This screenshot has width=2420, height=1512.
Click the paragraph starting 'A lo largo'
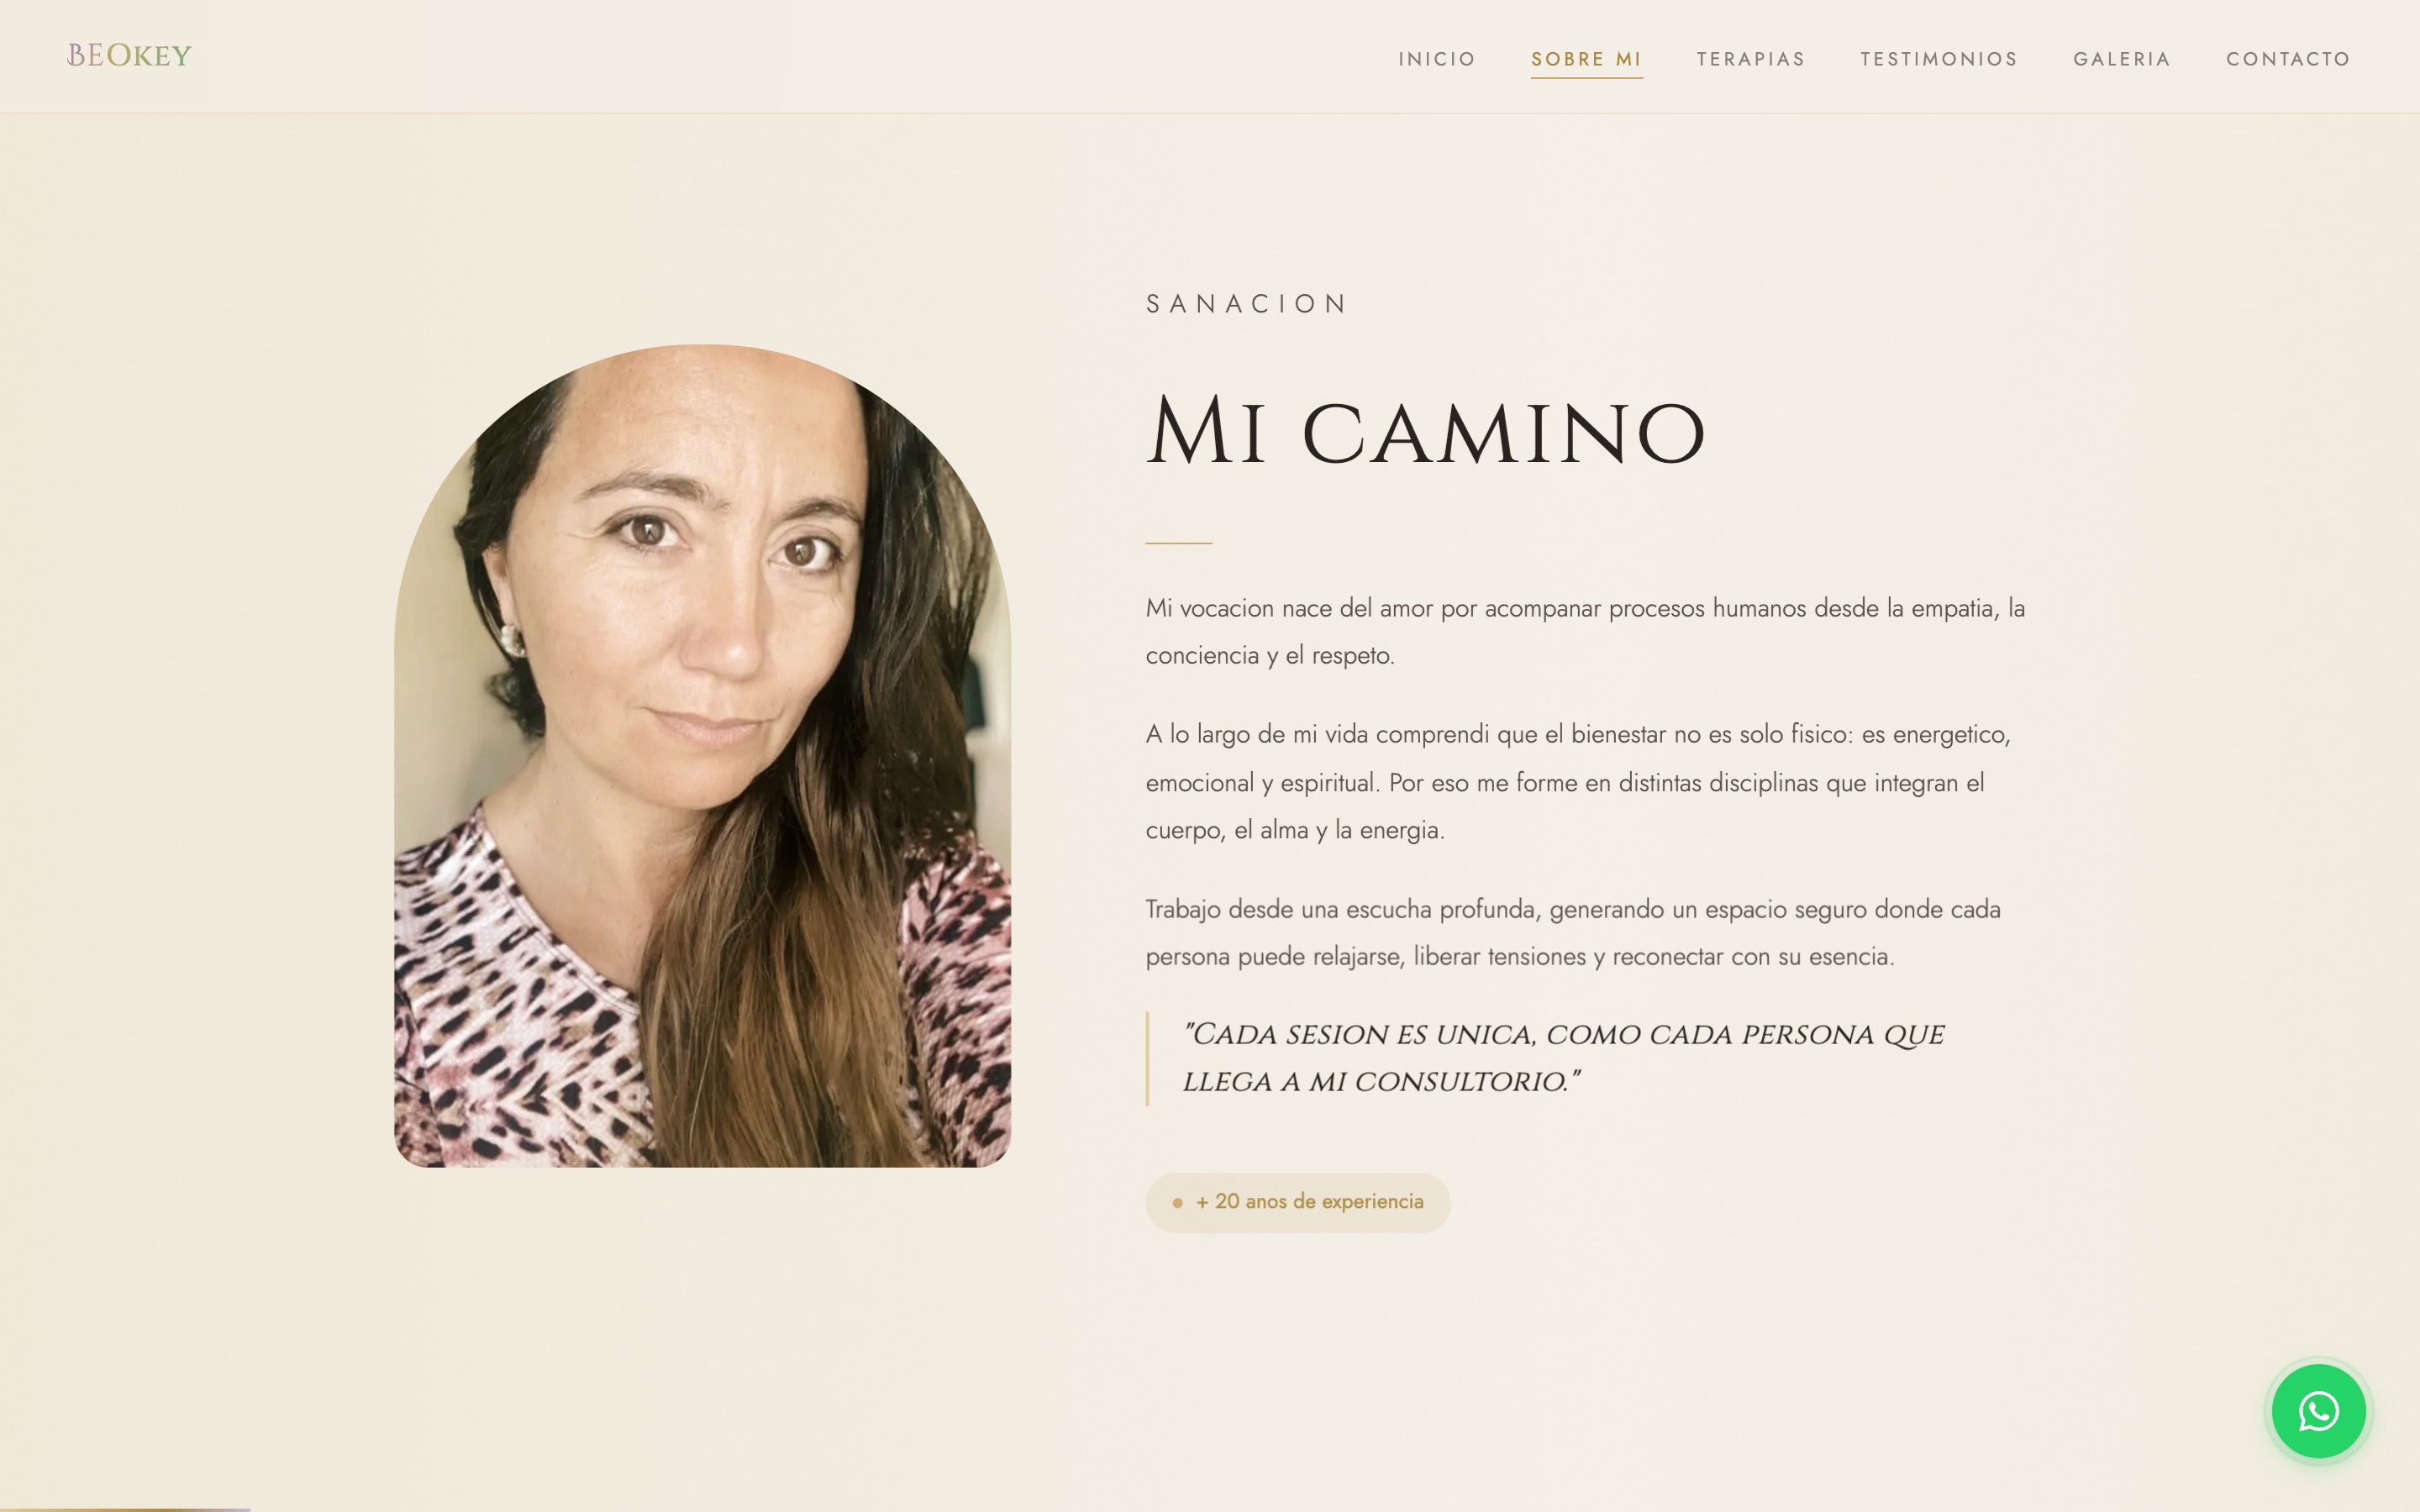point(1578,782)
